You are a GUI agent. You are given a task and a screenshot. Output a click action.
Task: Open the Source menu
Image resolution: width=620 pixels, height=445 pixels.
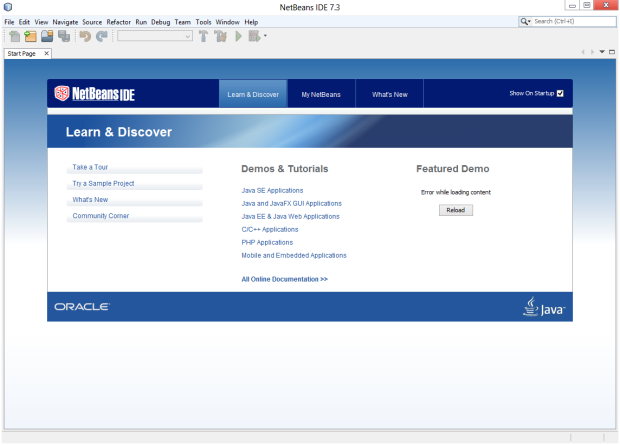(92, 22)
